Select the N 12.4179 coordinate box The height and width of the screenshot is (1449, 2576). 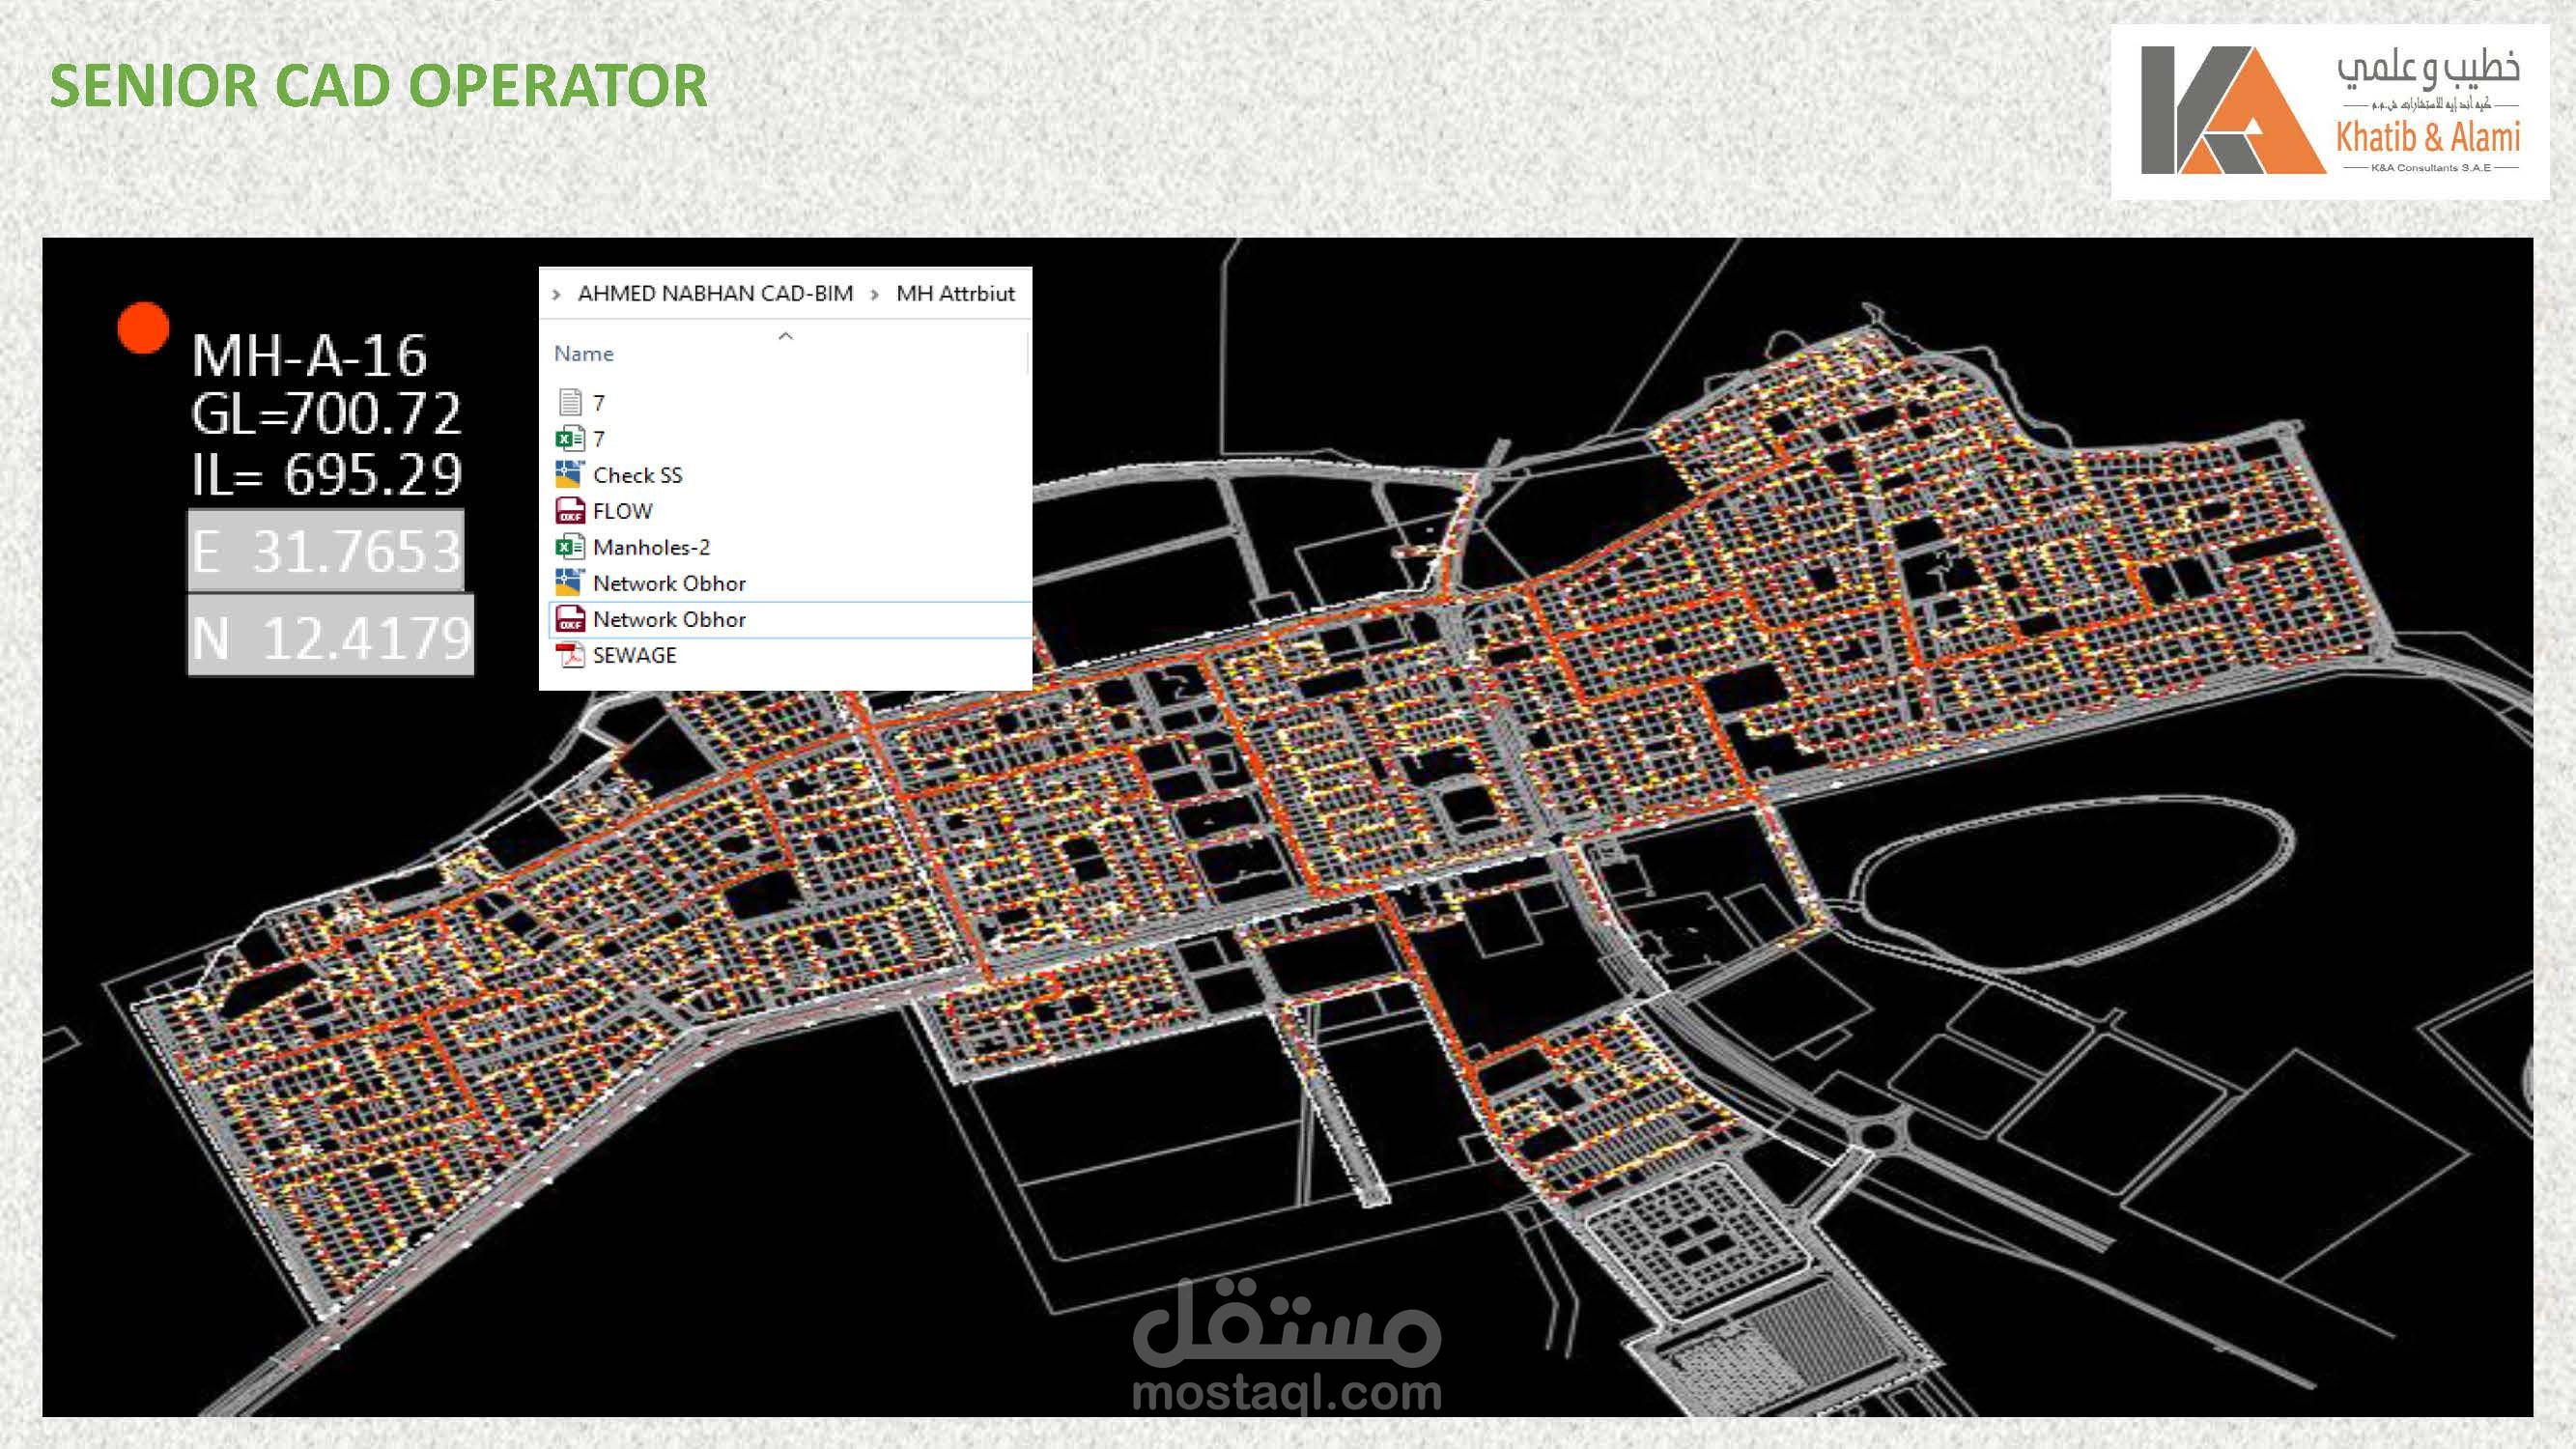pyautogui.click(x=330, y=633)
